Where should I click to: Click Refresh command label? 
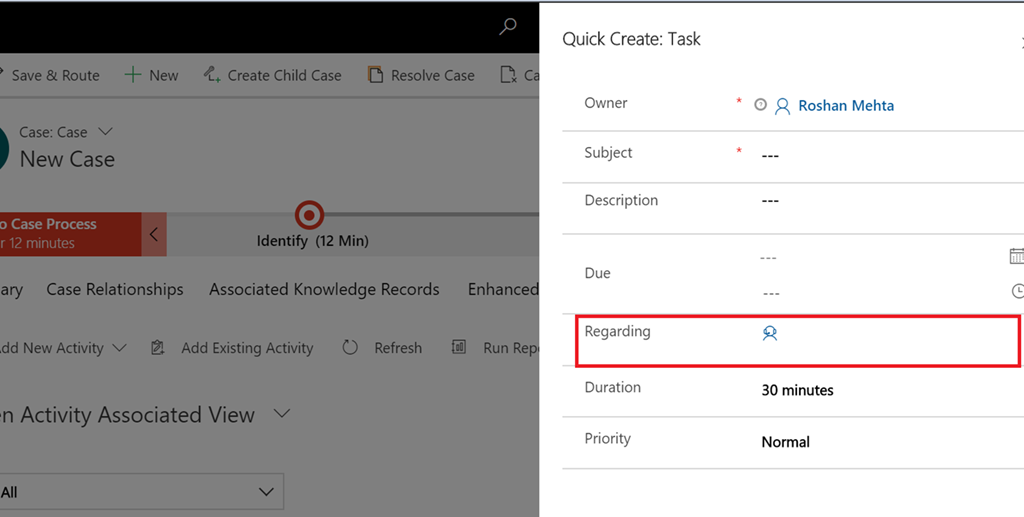(x=398, y=349)
